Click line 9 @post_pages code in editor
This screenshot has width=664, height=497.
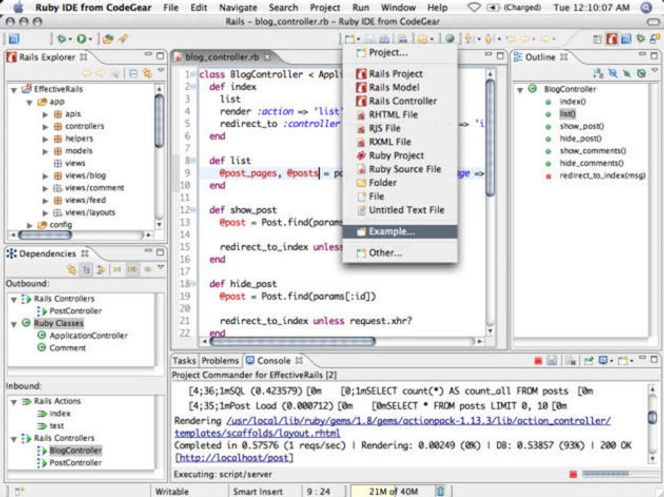click(x=248, y=173)
